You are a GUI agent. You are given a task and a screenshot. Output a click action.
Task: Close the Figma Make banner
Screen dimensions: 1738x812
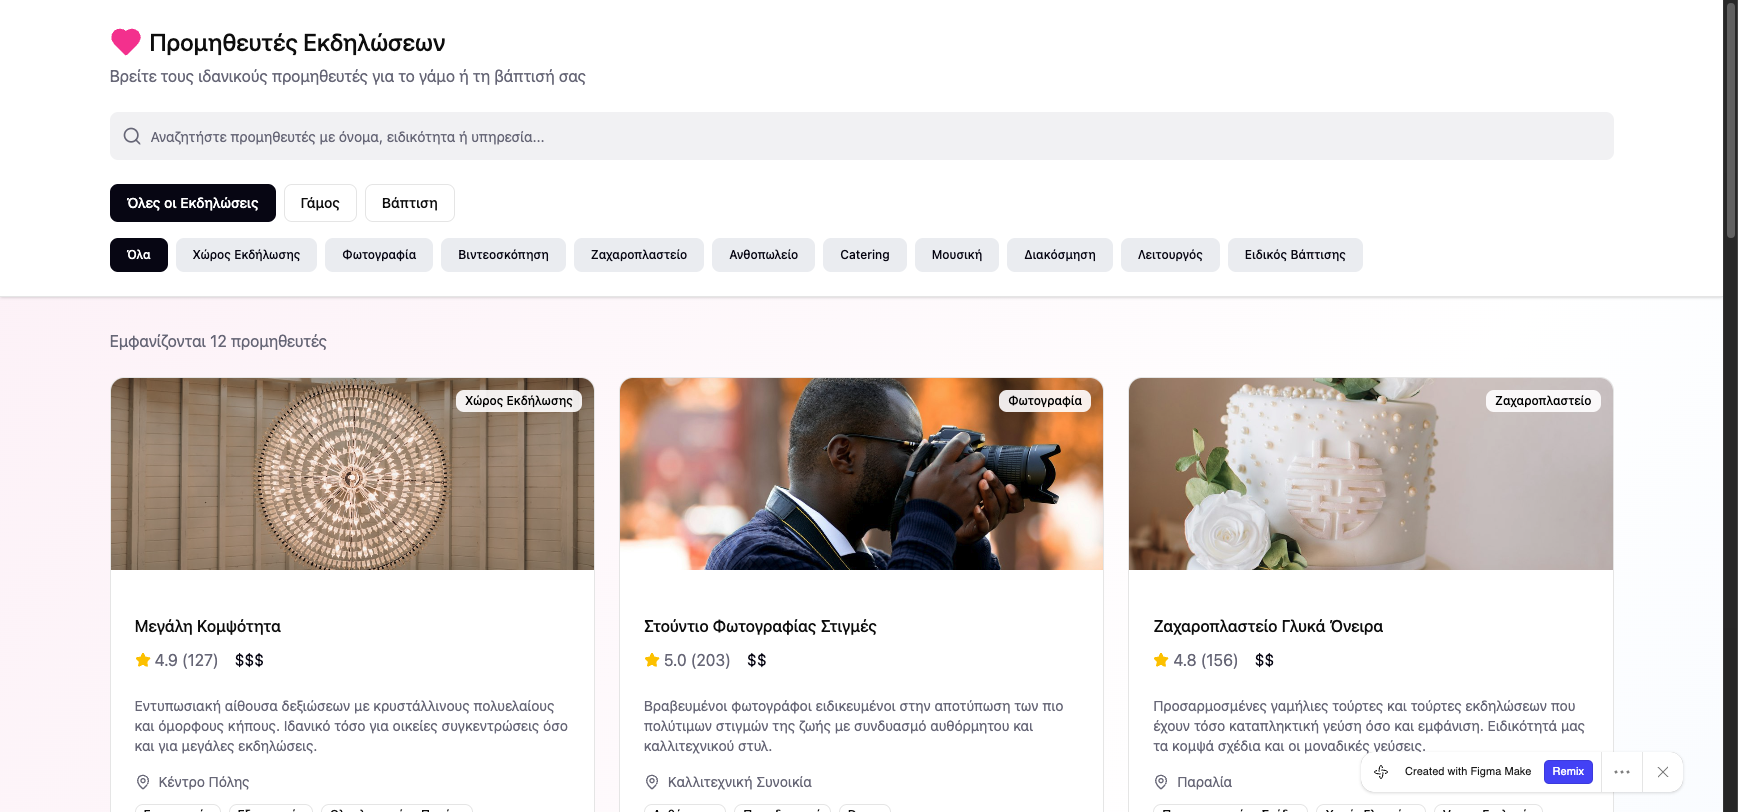click(x=1663, y=772)
